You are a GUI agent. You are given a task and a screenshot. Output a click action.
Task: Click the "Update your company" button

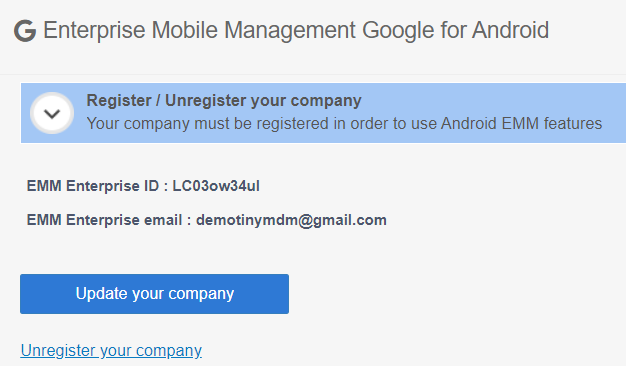coord(155,294)
